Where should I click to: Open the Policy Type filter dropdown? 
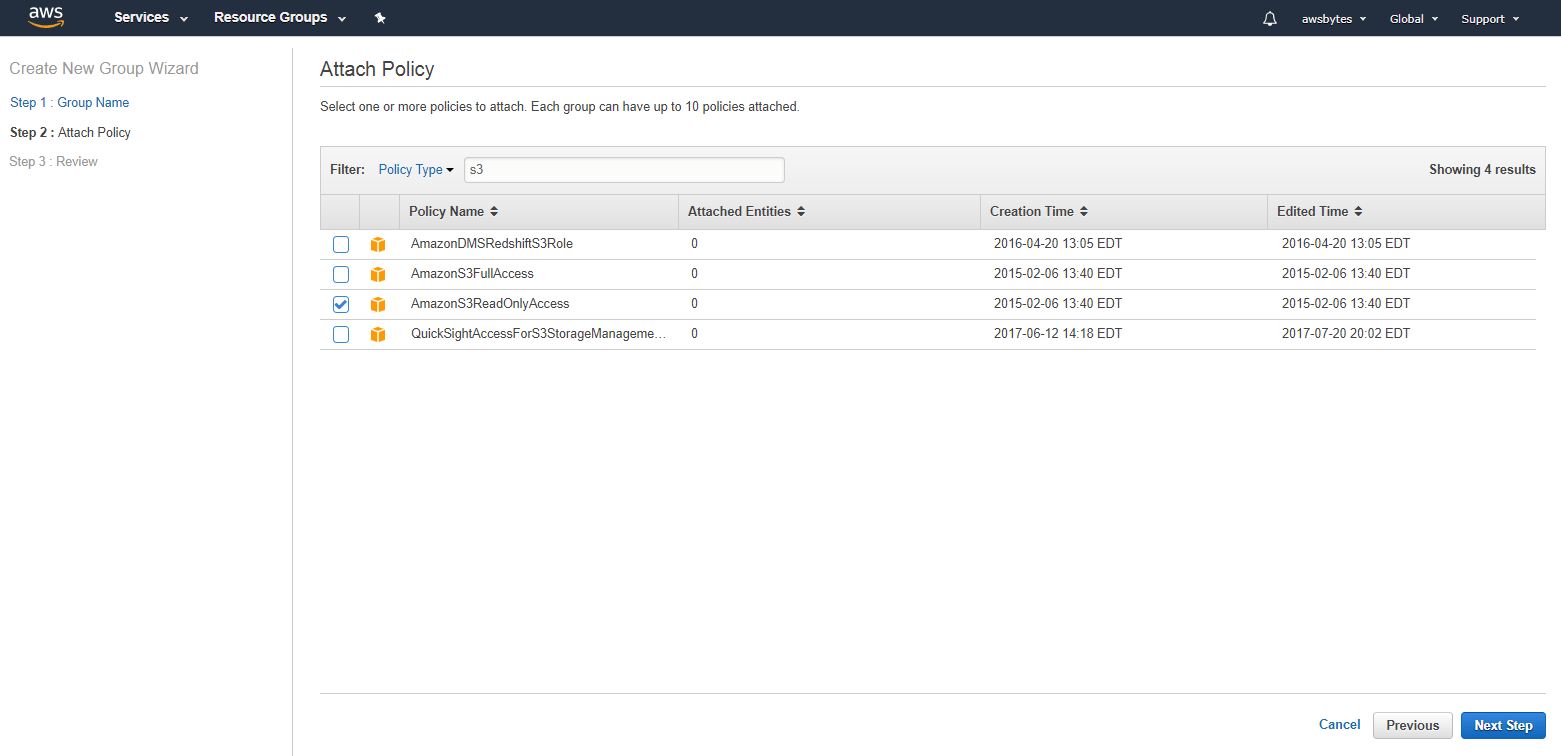coord(416,170)
